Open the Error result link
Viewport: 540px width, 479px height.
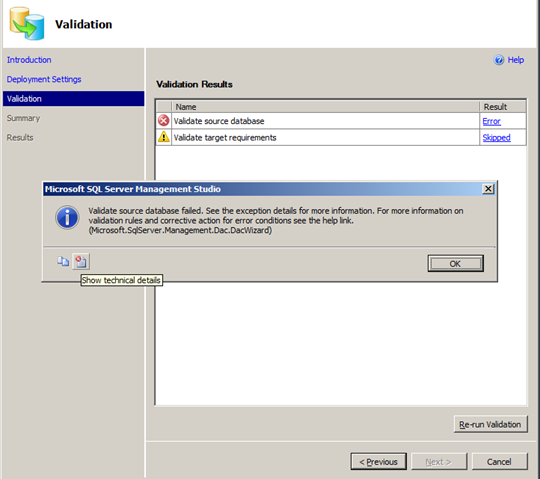(491, 121)
